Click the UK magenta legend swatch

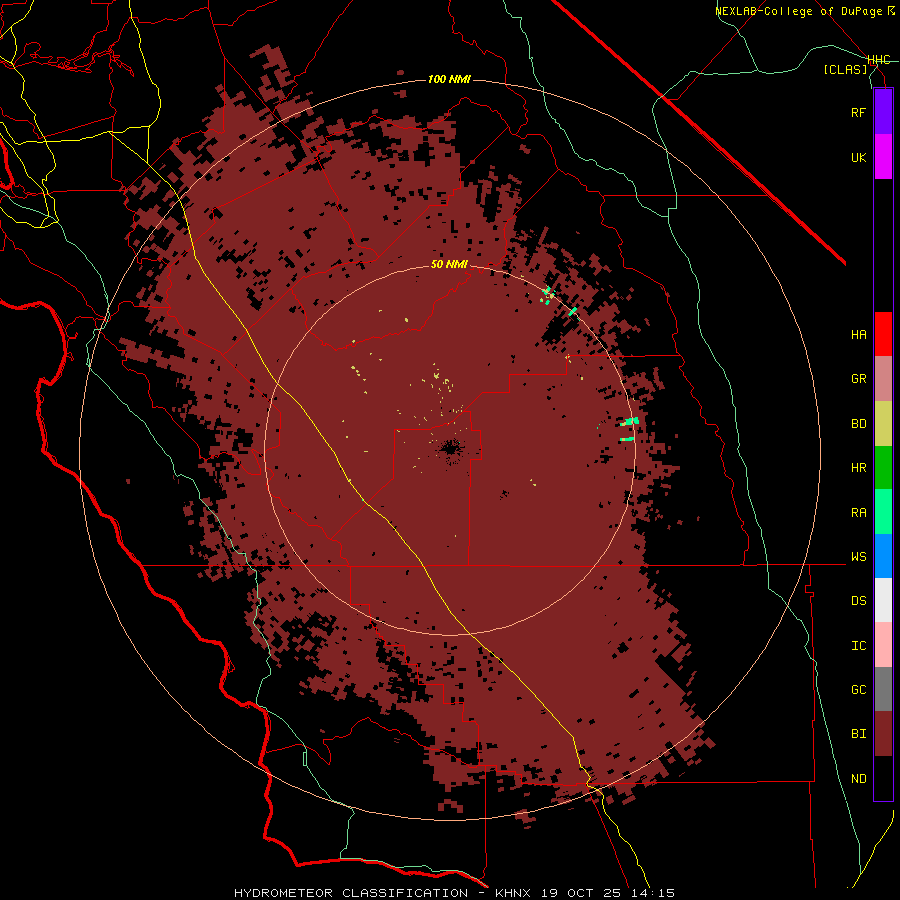[883, 157]
